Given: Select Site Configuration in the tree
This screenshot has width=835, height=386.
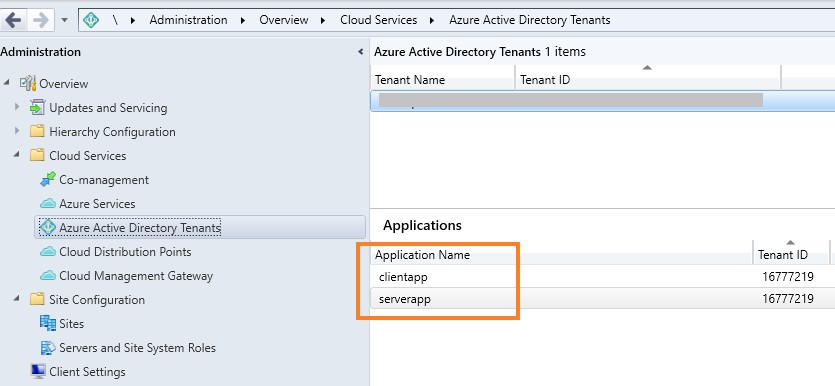Looking at the screenshot, I should click(x=97, y=300).
